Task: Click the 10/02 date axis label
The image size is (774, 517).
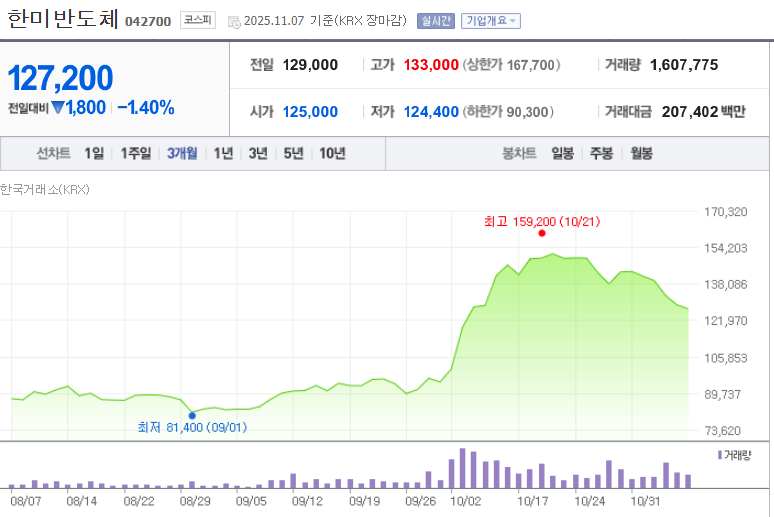Action: point(465,502)
